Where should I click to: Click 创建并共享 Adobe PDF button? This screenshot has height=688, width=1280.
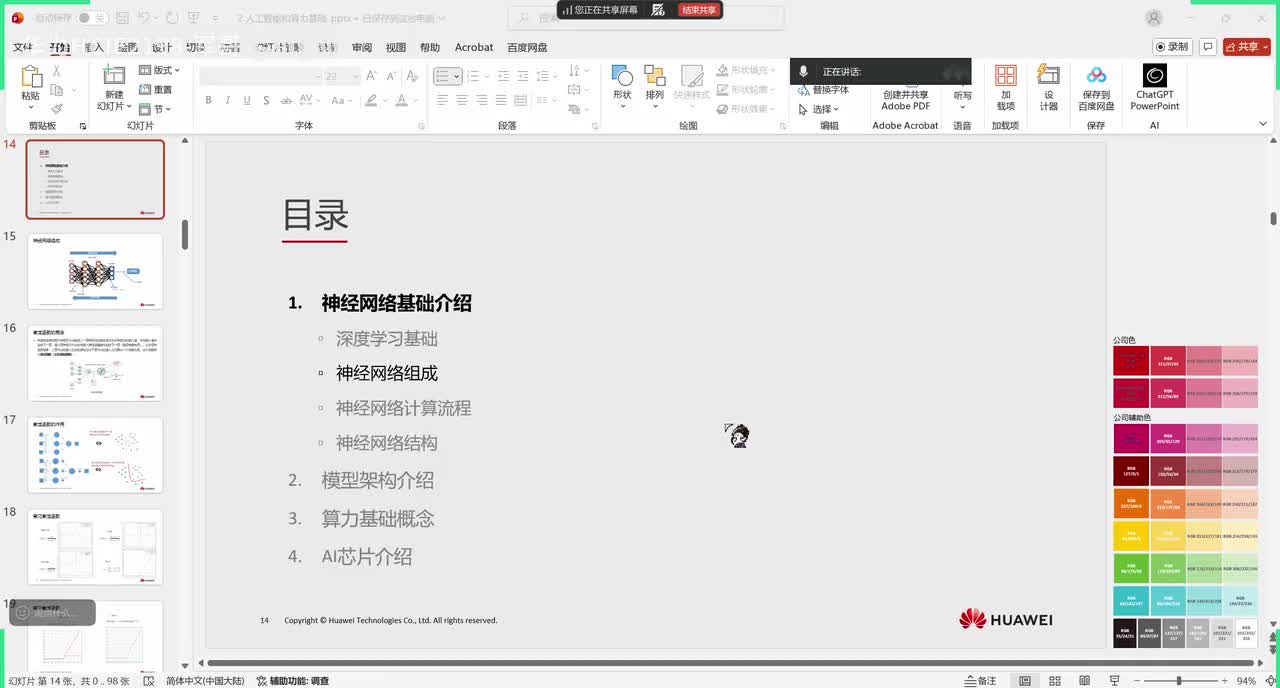pyautogui.click(x=905, y=99)
